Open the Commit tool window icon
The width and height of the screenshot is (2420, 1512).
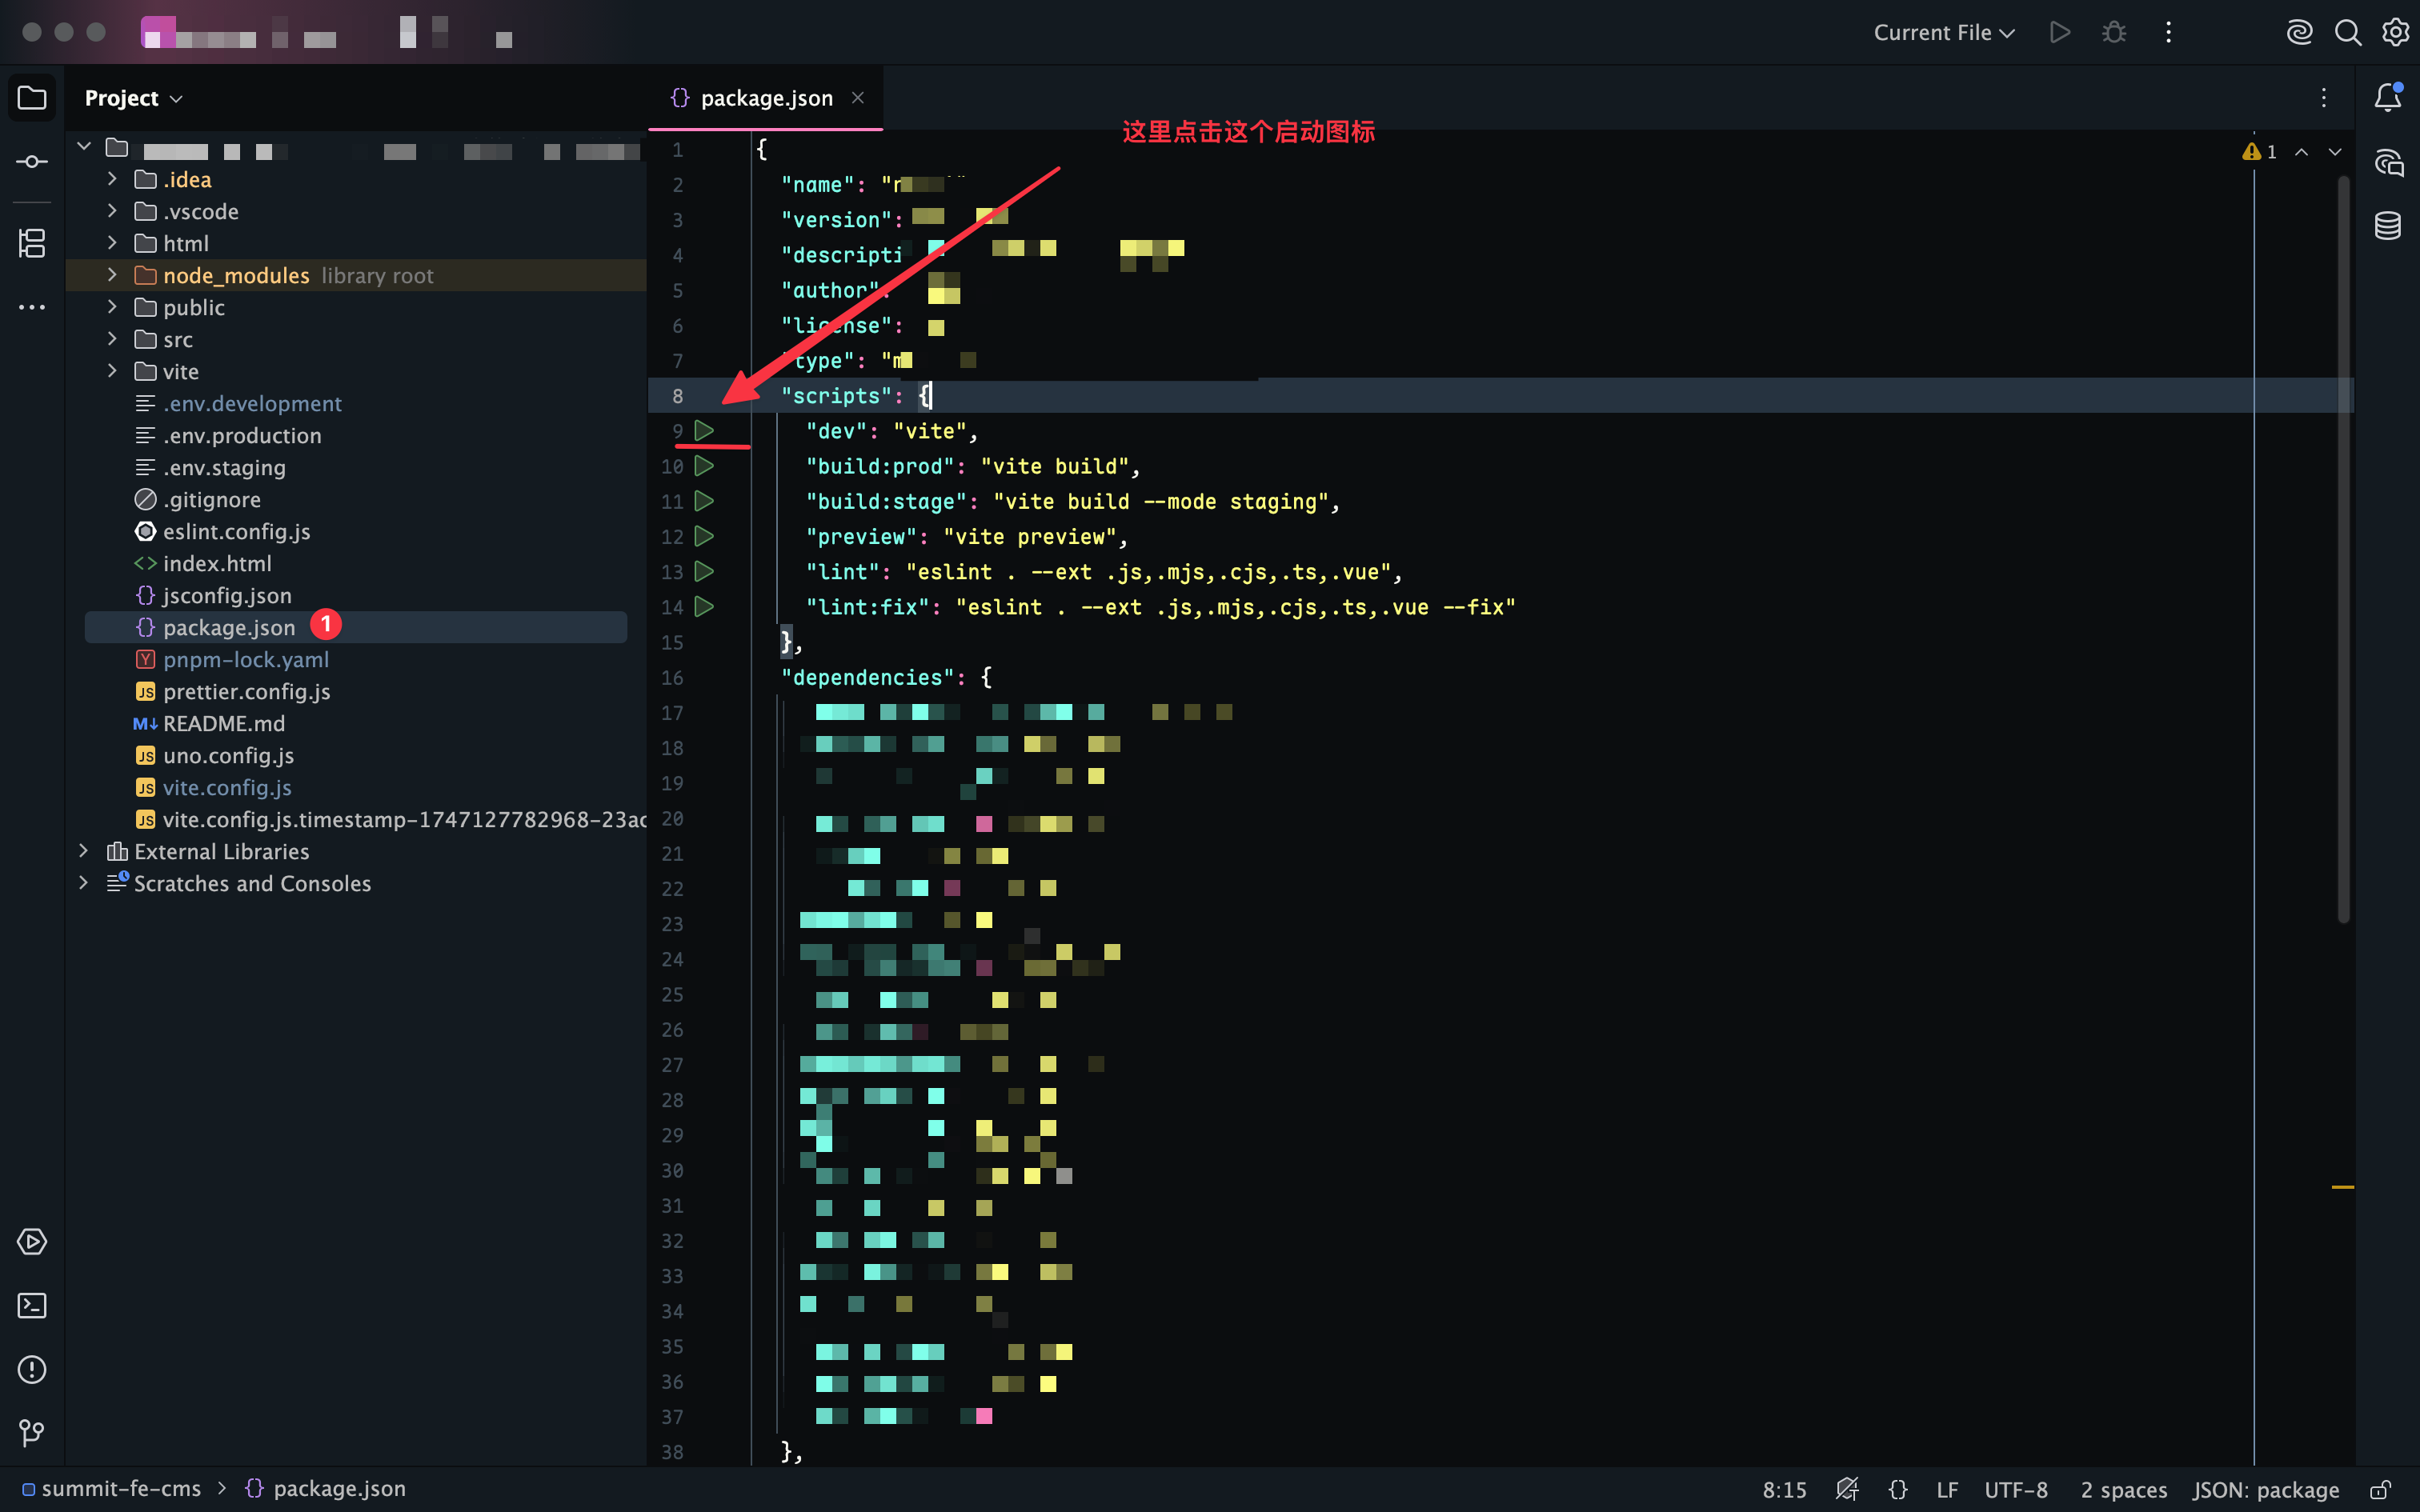[x=32, y=162]
